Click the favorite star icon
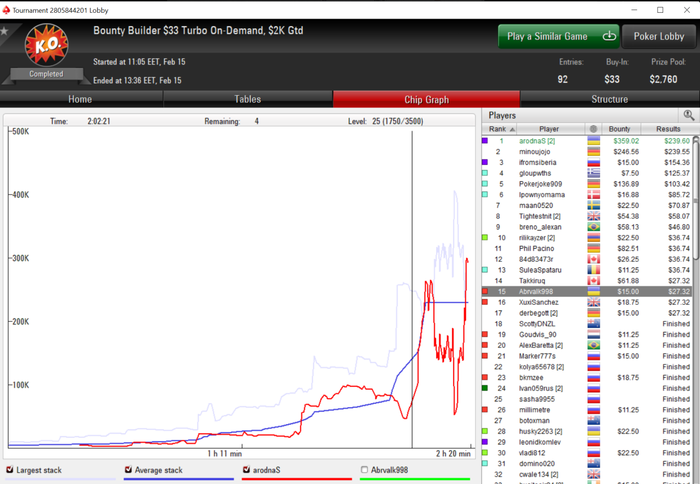This screenshot has width=700, height=484. [4, 31]
